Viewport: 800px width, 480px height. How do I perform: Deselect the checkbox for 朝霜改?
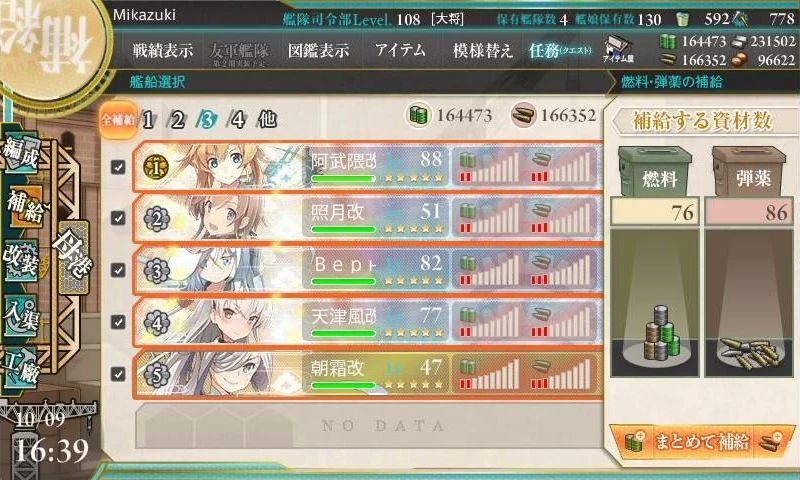point(118,374)
